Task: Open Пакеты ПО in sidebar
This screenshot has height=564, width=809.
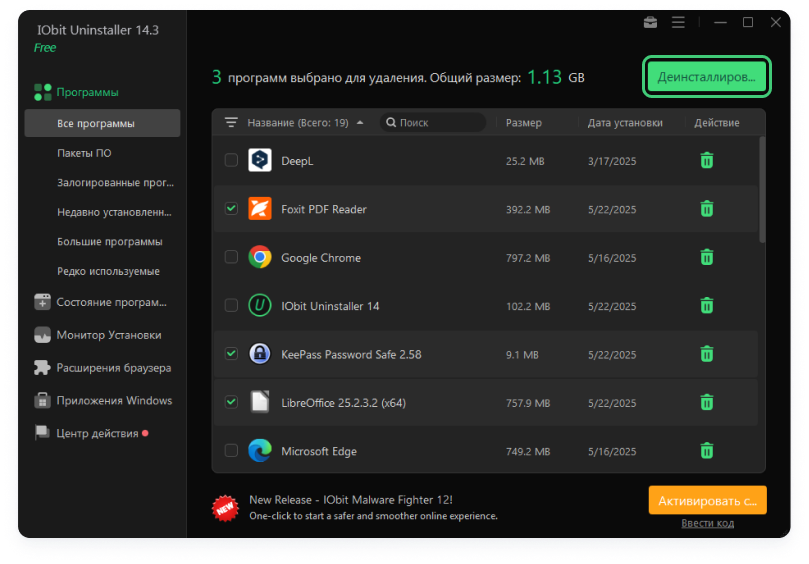Action: (x=84, y=153)
